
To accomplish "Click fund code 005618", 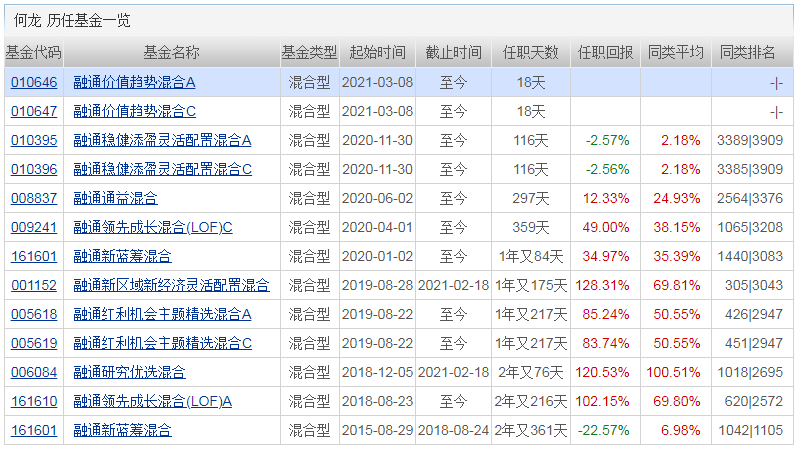I will pyautogui.click(x=34, y=314).
